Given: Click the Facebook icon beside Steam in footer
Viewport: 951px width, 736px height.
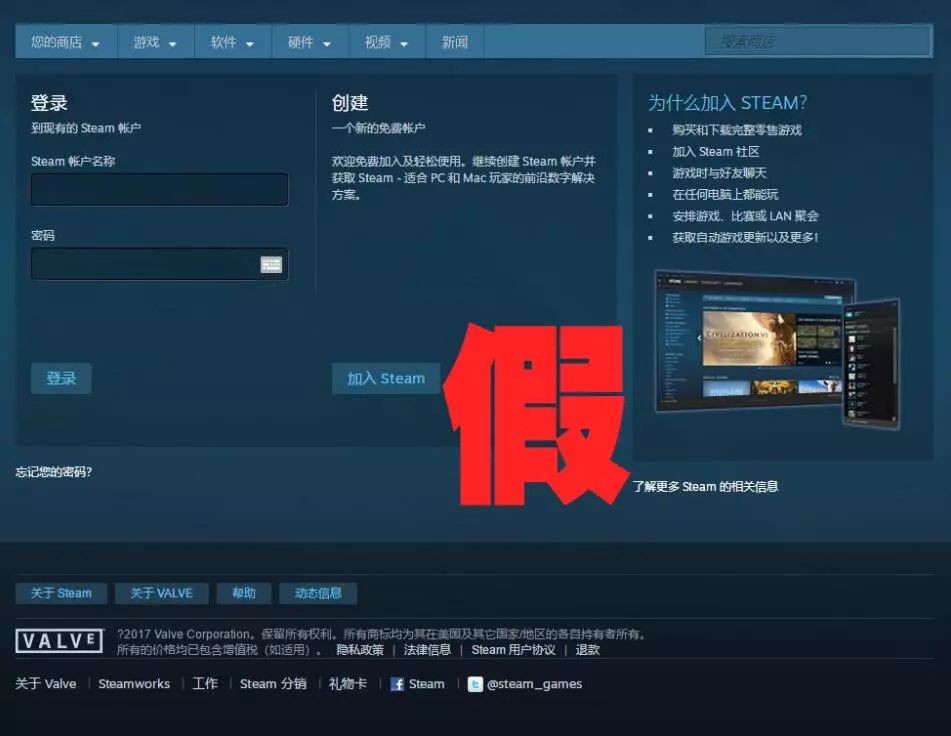Looking at the screenshot, I should tap(397, 684).
